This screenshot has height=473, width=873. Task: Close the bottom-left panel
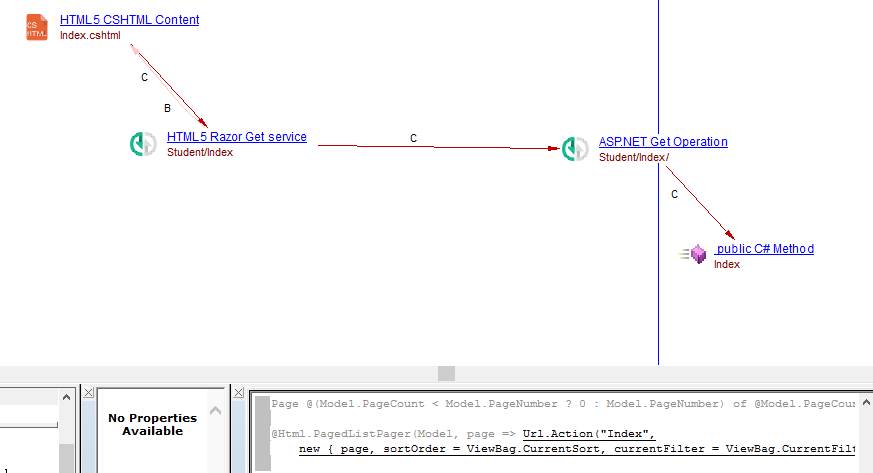point(4,393)
